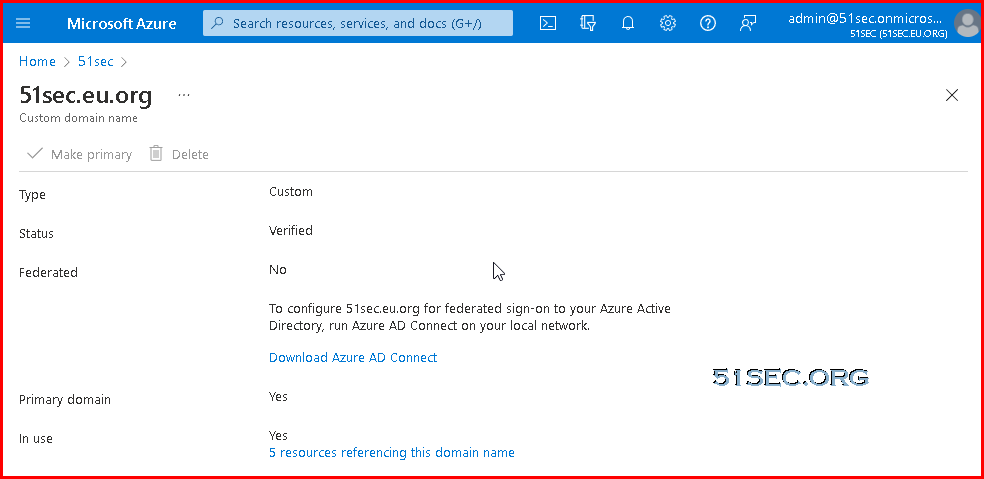984x479 pixels.
Task: Open the Feedback icon
Action: 747,23
